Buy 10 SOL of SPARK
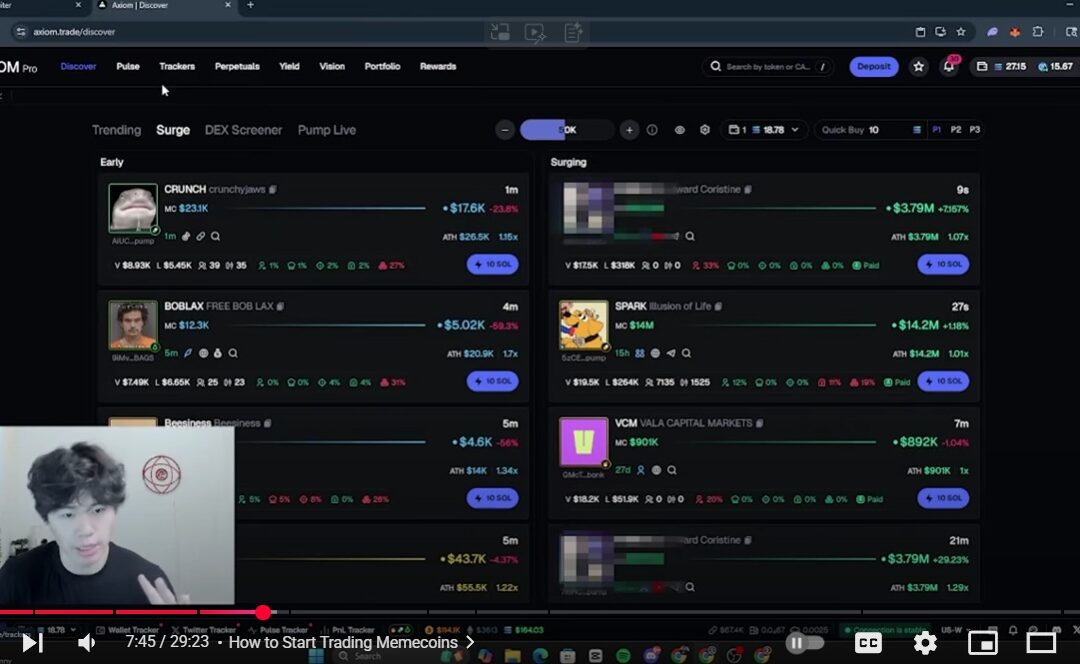The width and height of the screenshot is (1080, 664). tap(943, 381)
